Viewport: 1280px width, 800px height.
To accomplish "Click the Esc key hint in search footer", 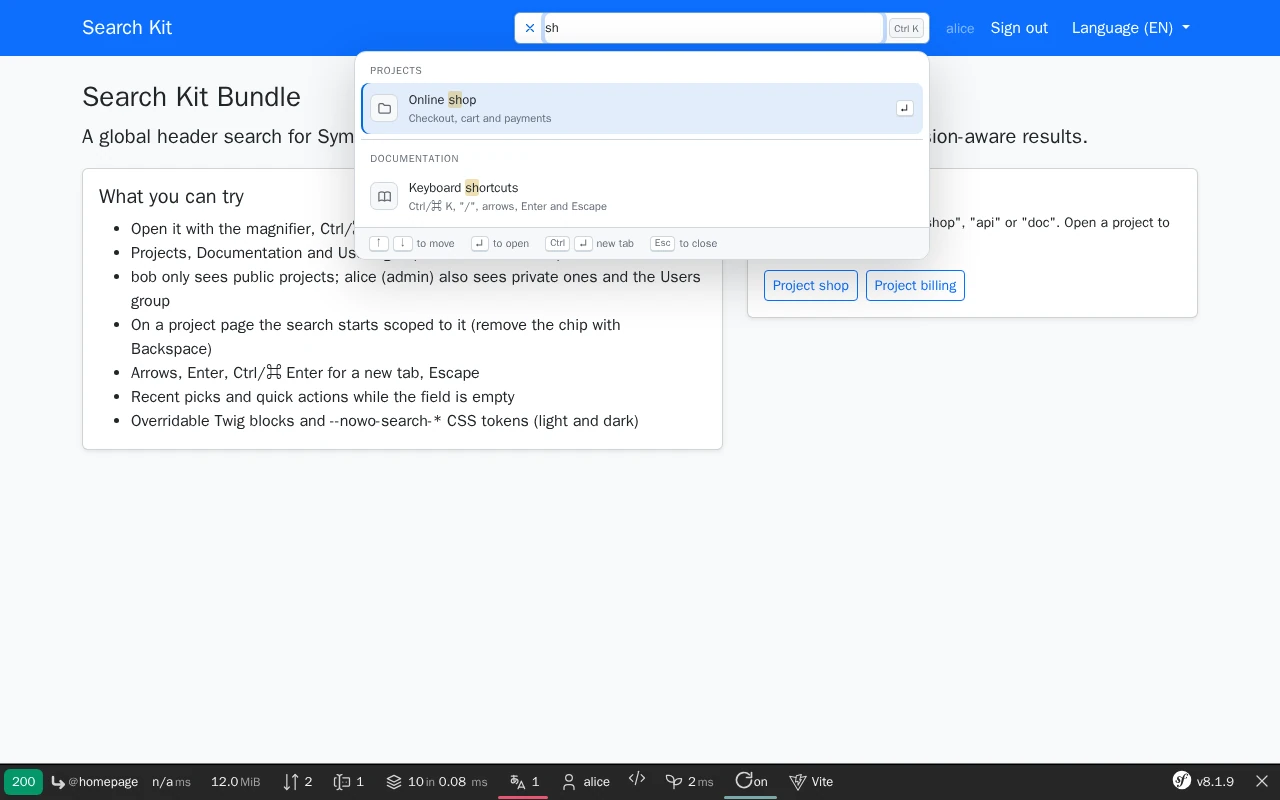I will click(662, 243).
